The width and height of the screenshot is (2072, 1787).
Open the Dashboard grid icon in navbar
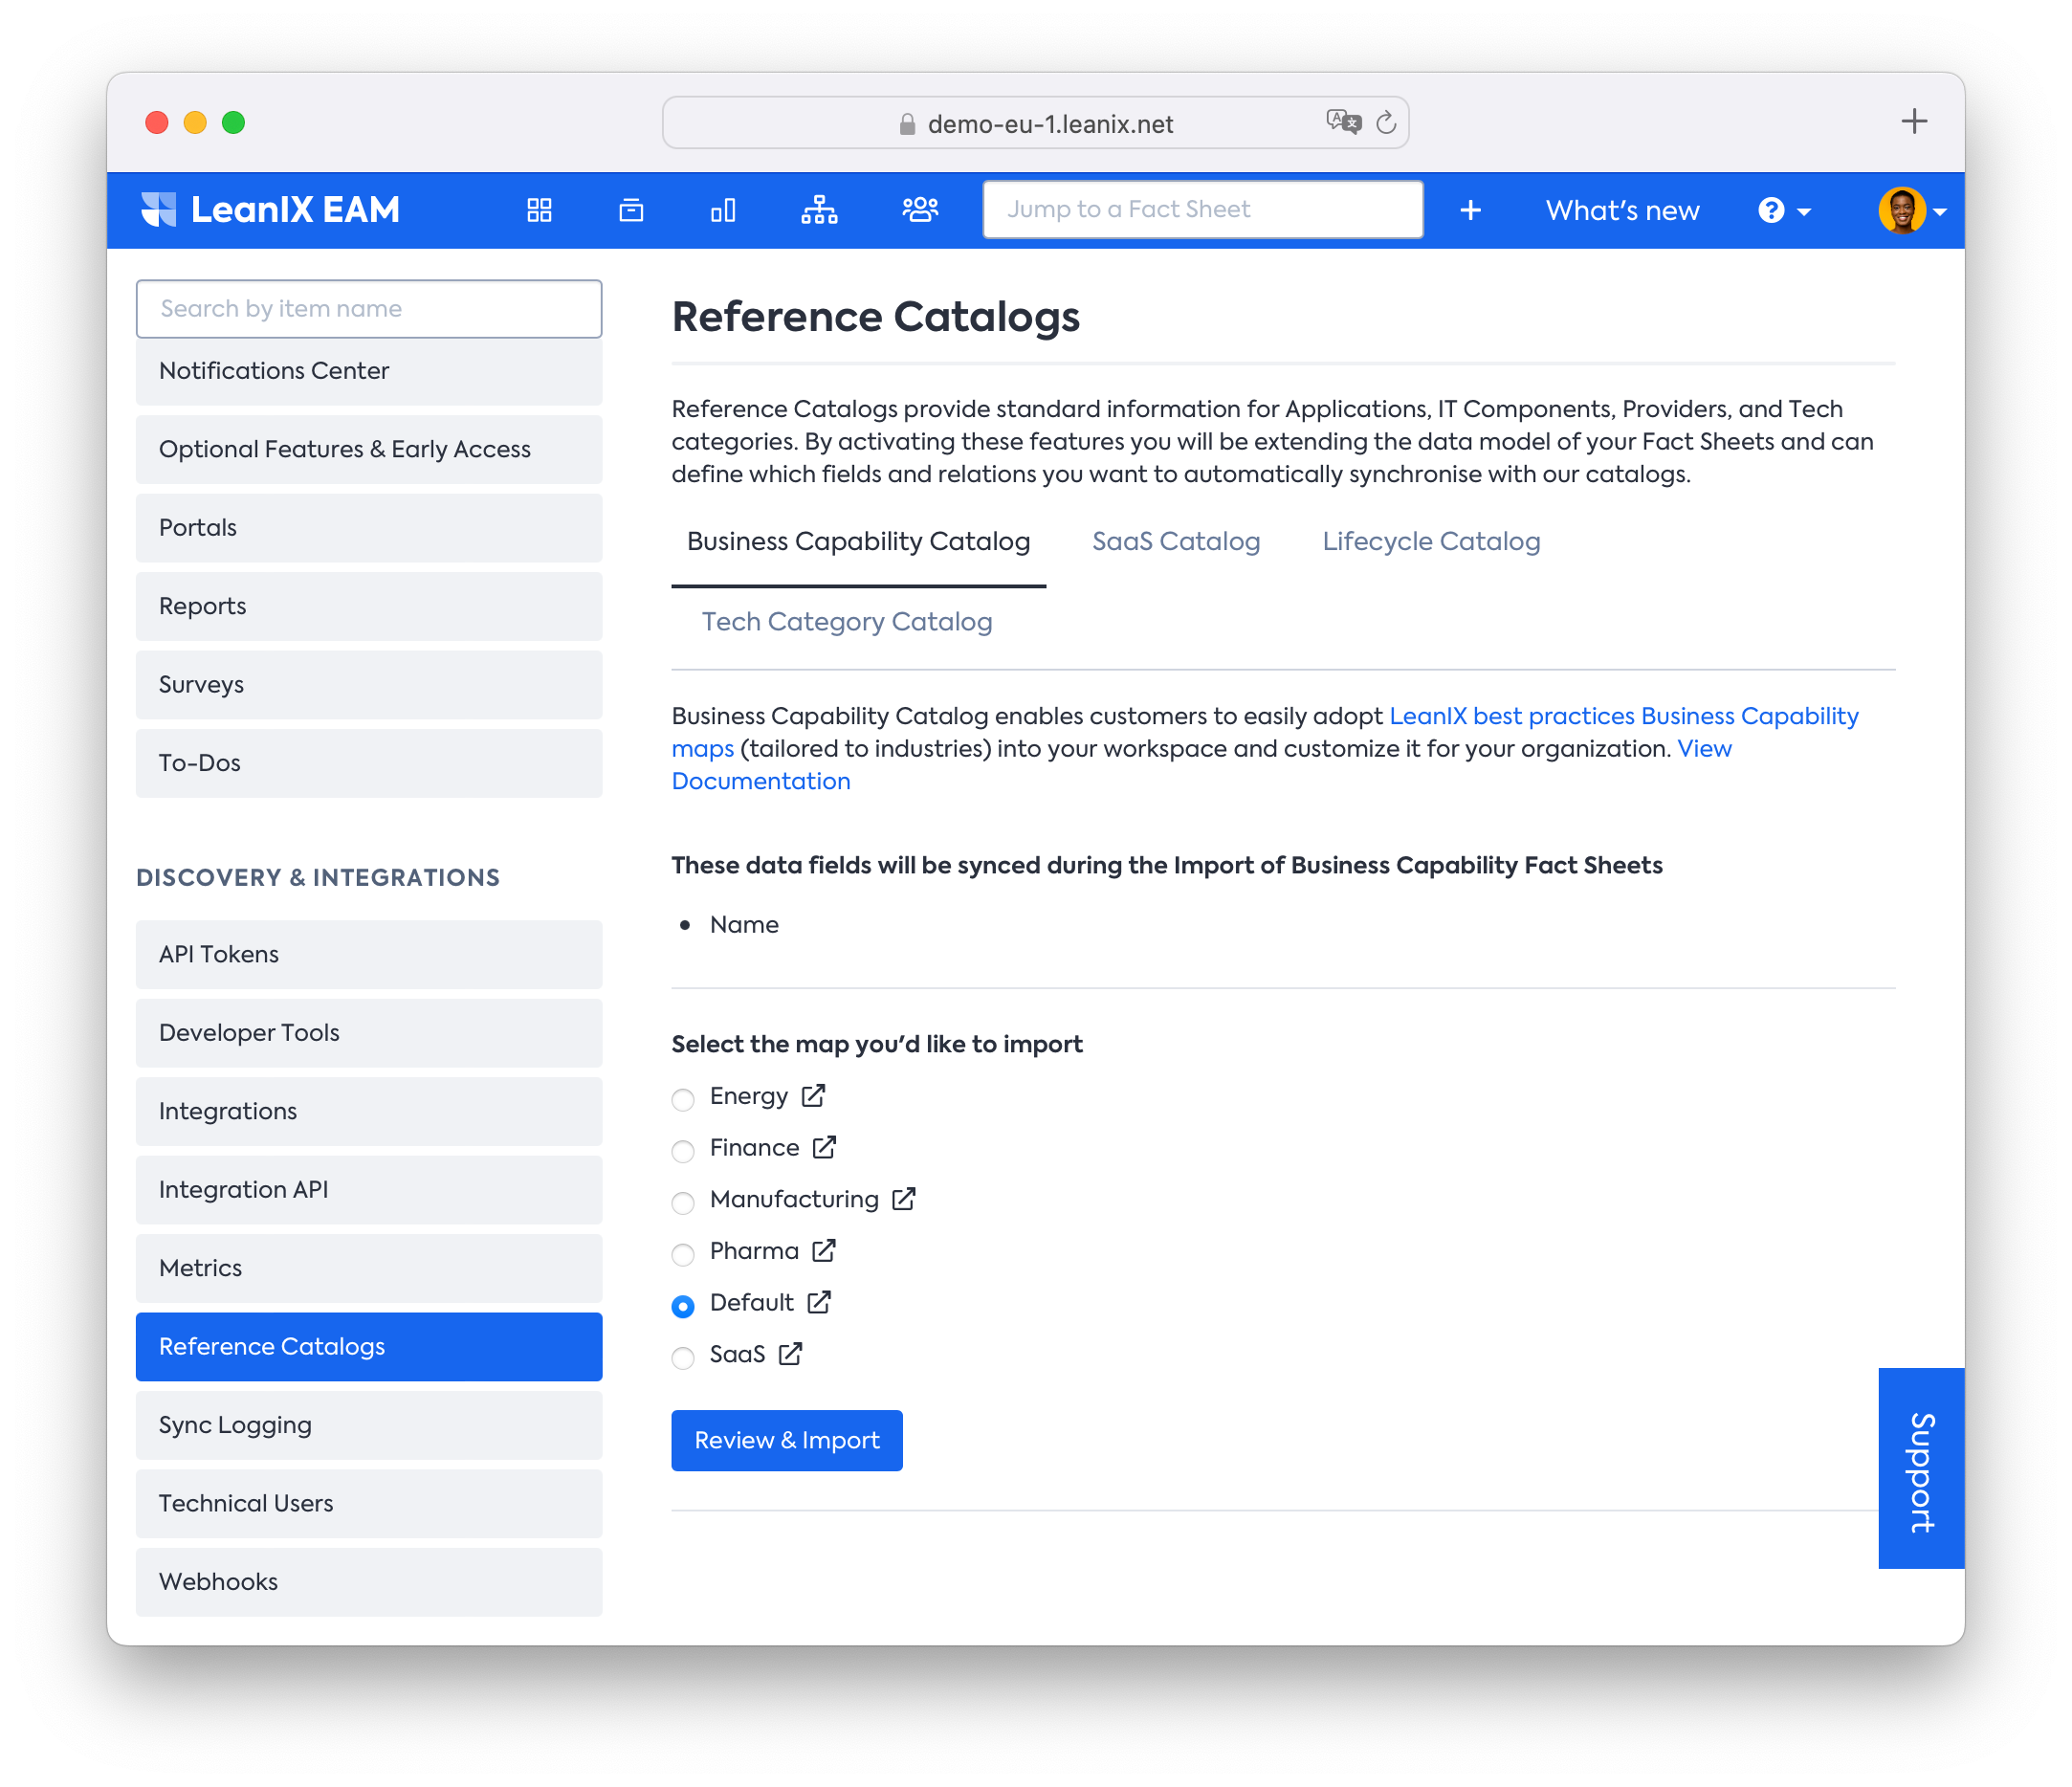(539, 210)
